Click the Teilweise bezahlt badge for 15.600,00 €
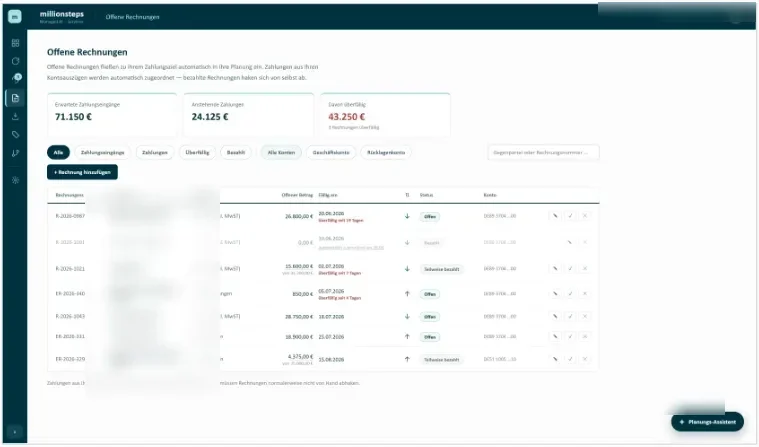Viewport: 759px width, 447px height. (x=441, y=269)
